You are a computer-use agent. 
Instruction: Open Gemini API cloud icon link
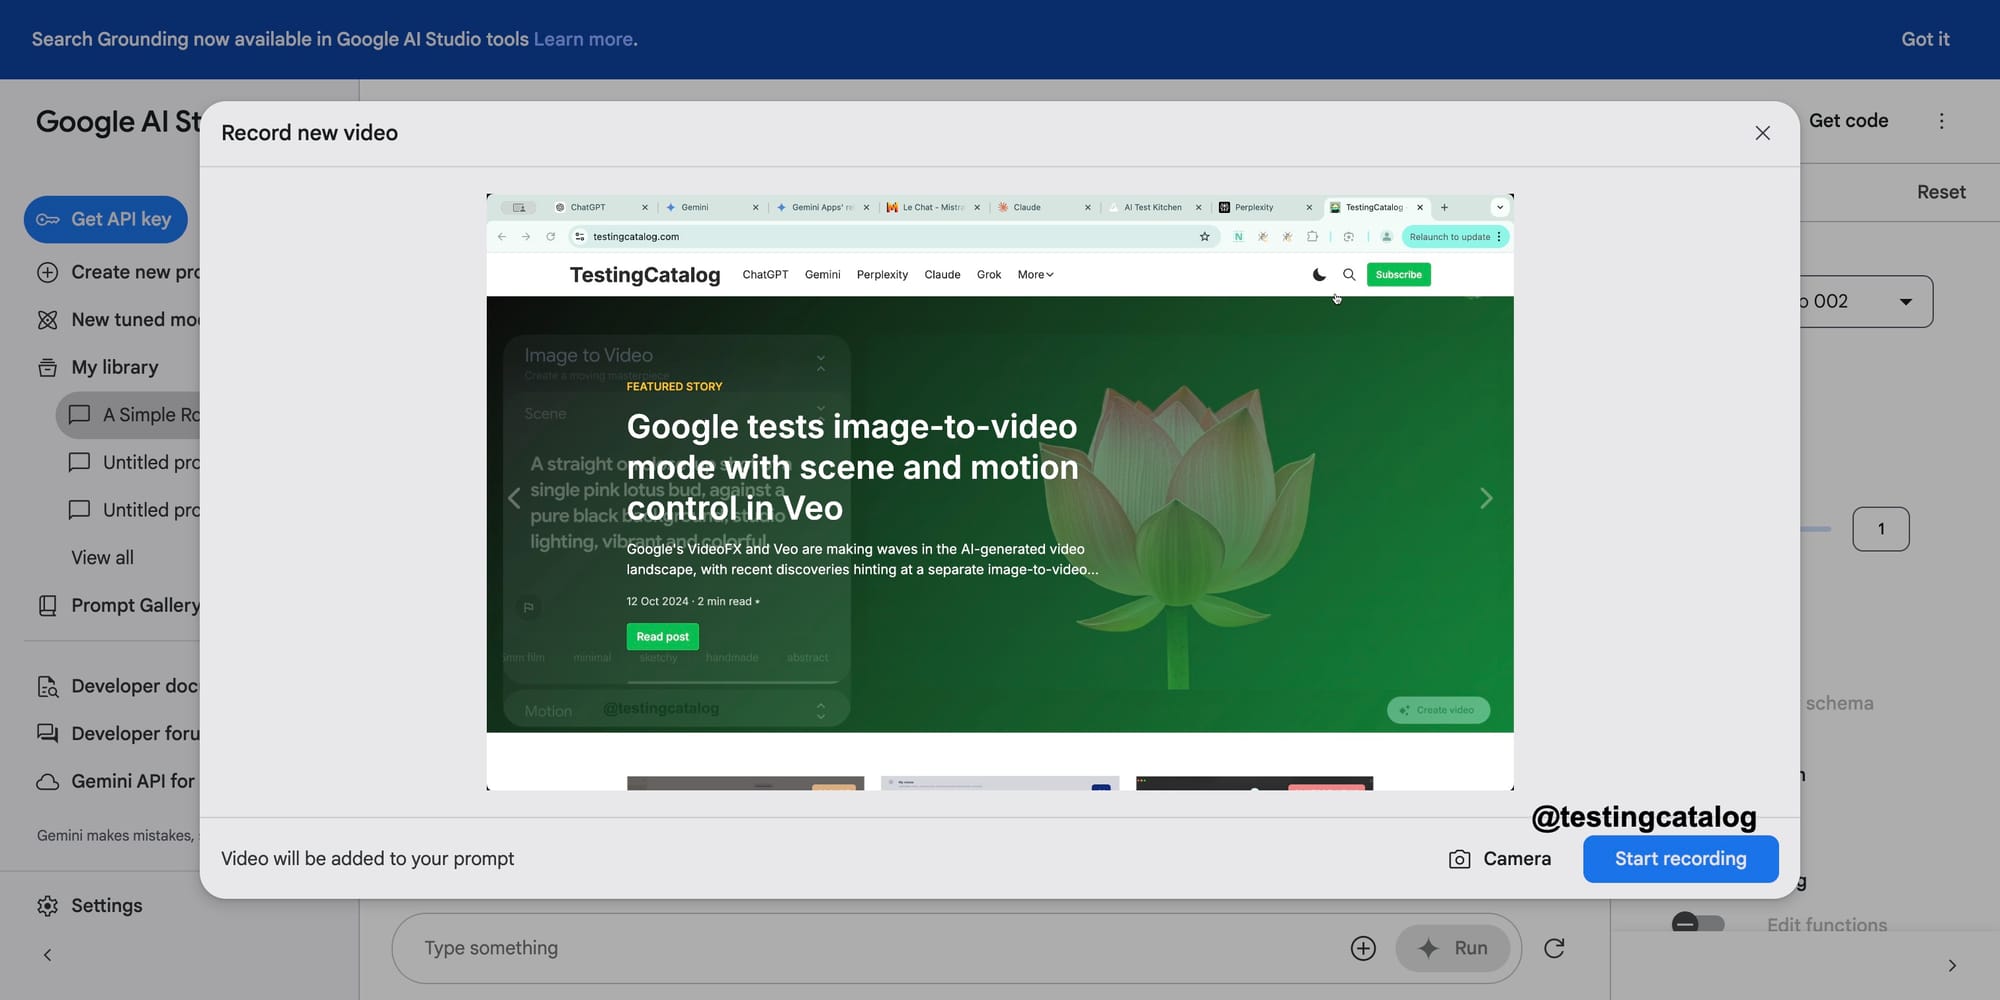(47, 781)
